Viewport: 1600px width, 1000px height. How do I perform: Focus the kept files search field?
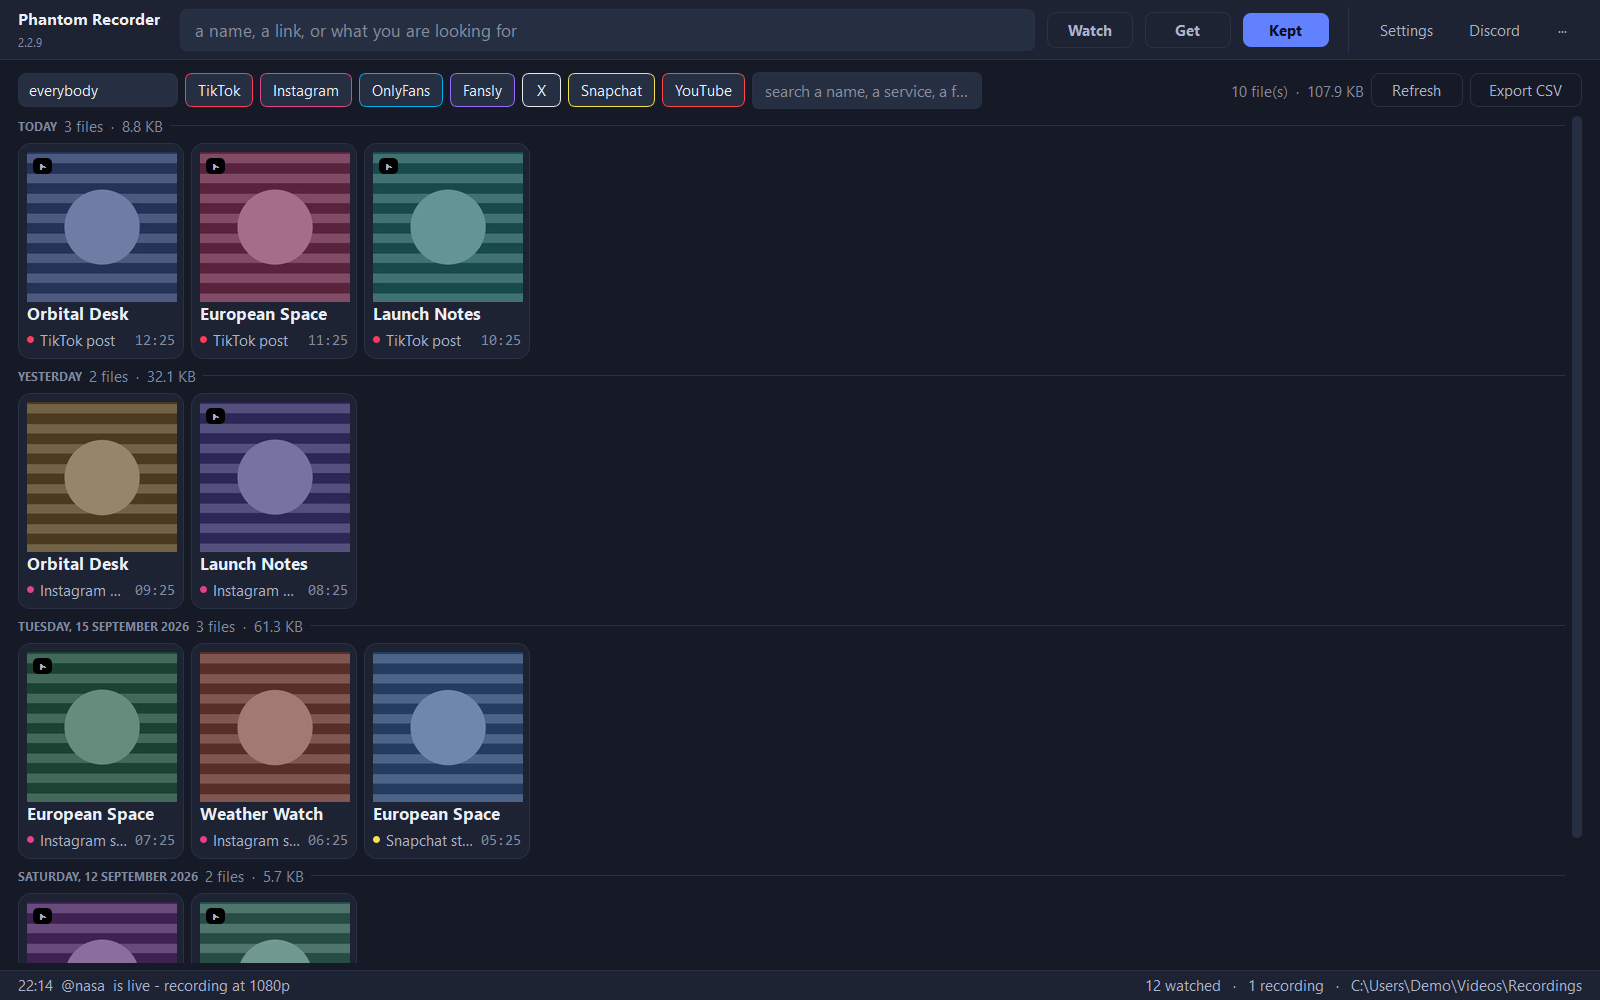867,90
